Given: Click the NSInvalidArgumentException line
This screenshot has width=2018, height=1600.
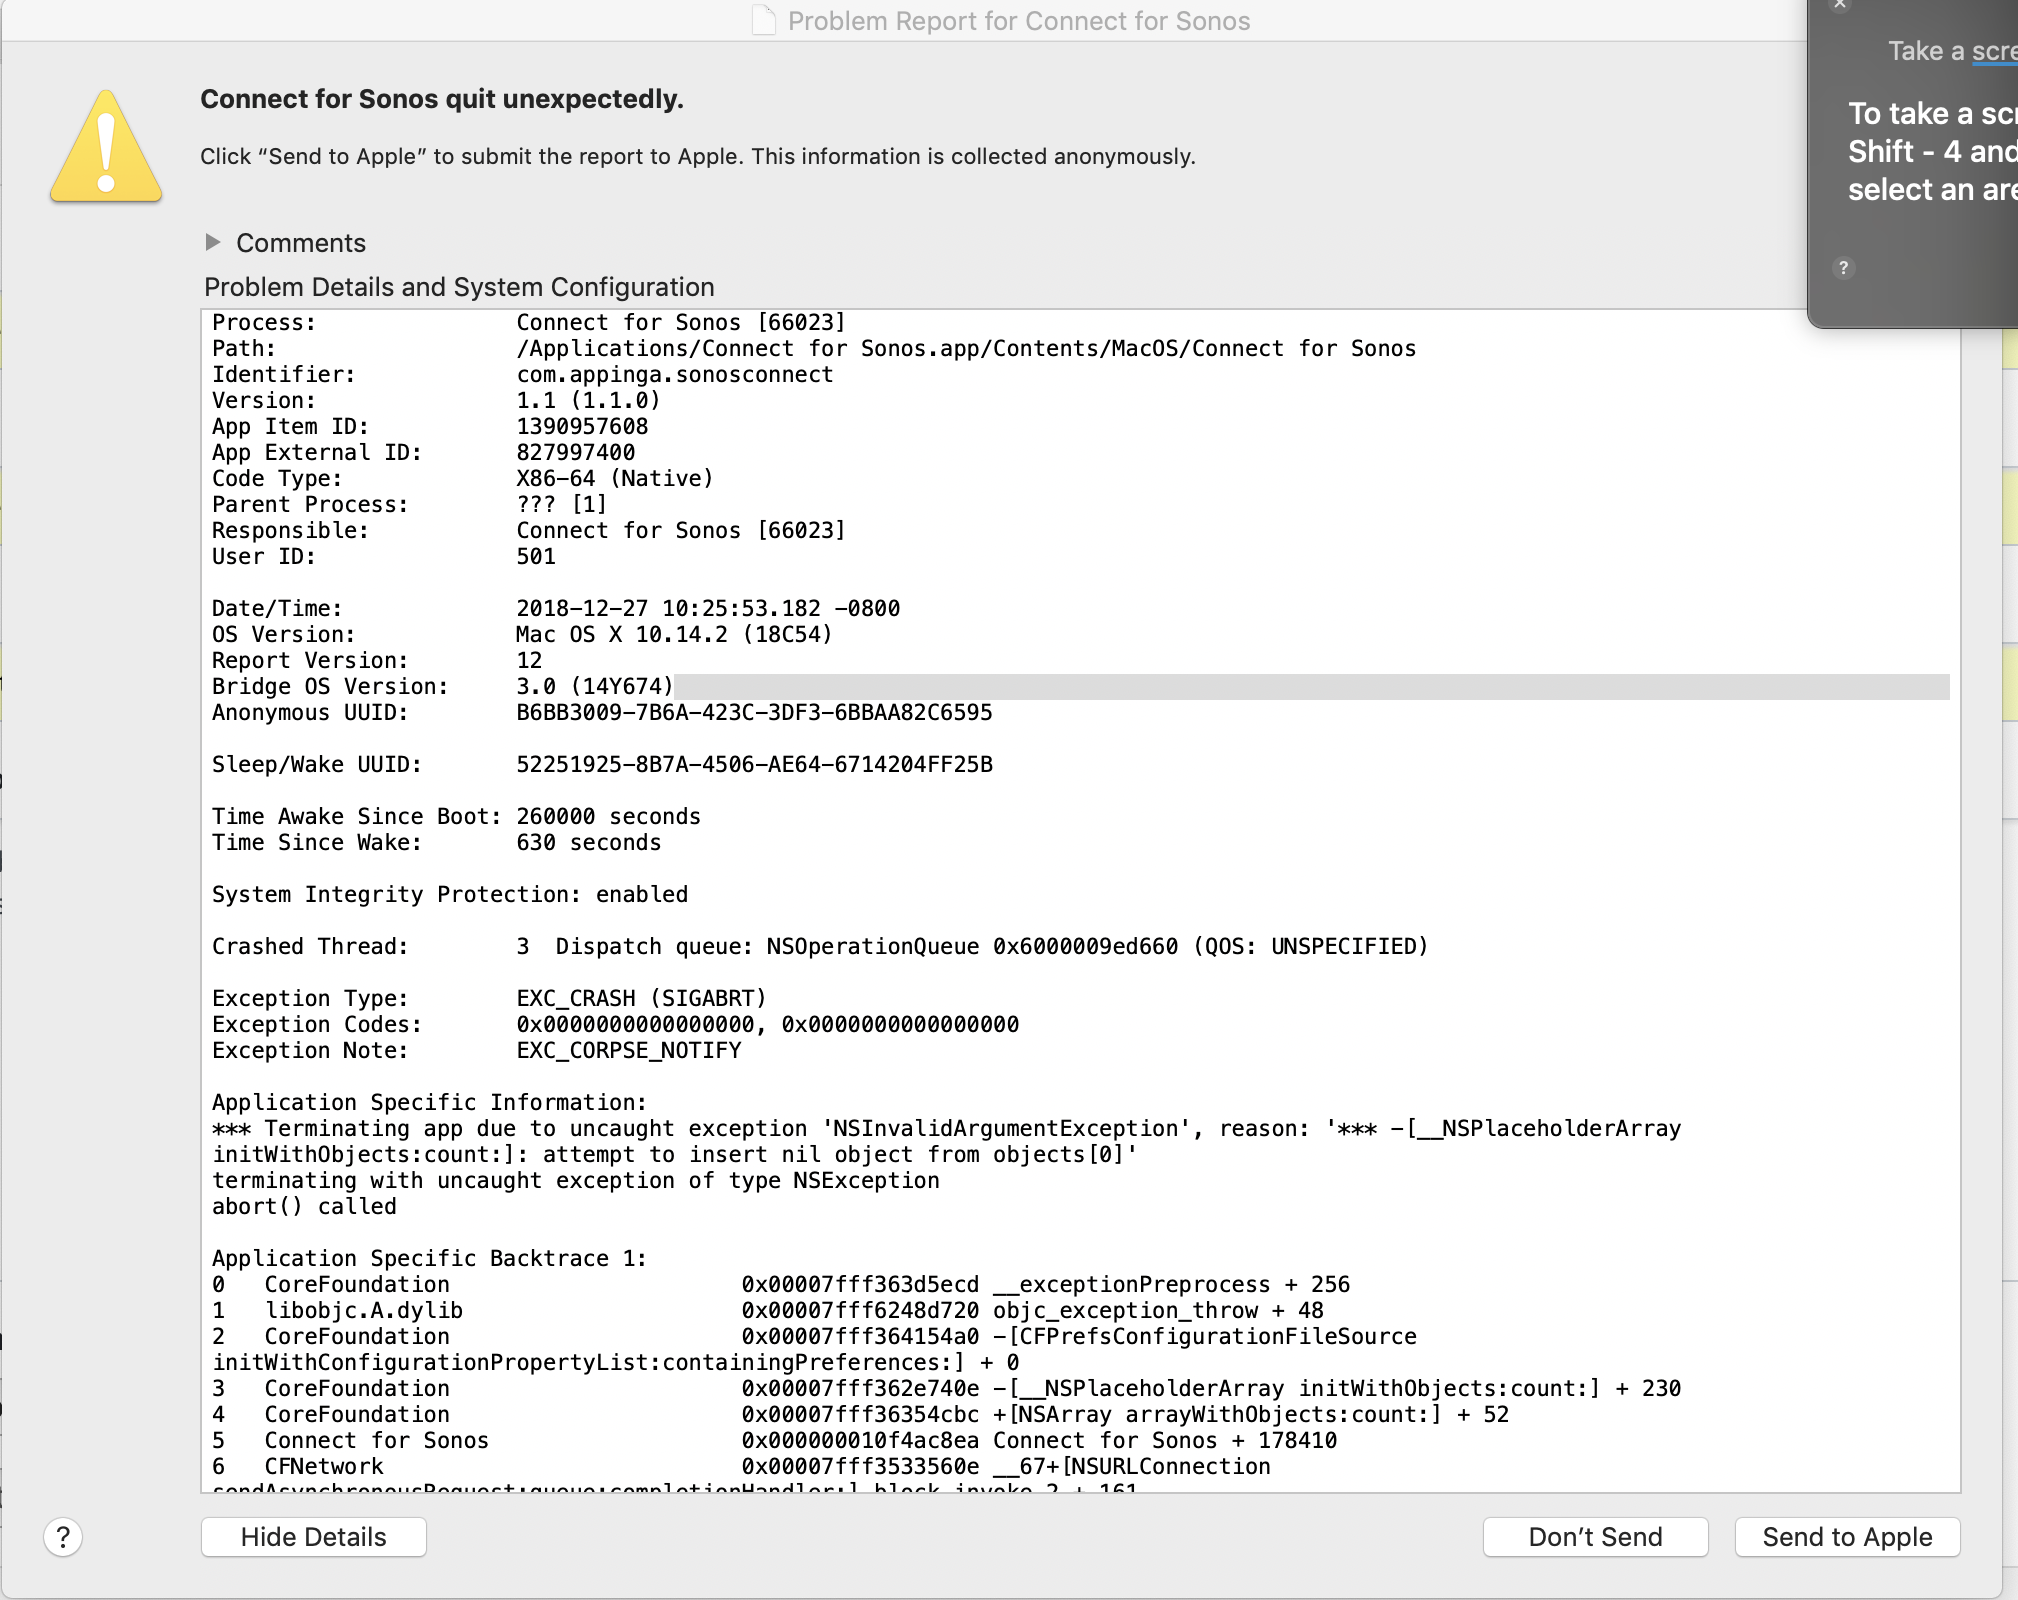Looking at the screenshot, I should (x=946, y=1129).
